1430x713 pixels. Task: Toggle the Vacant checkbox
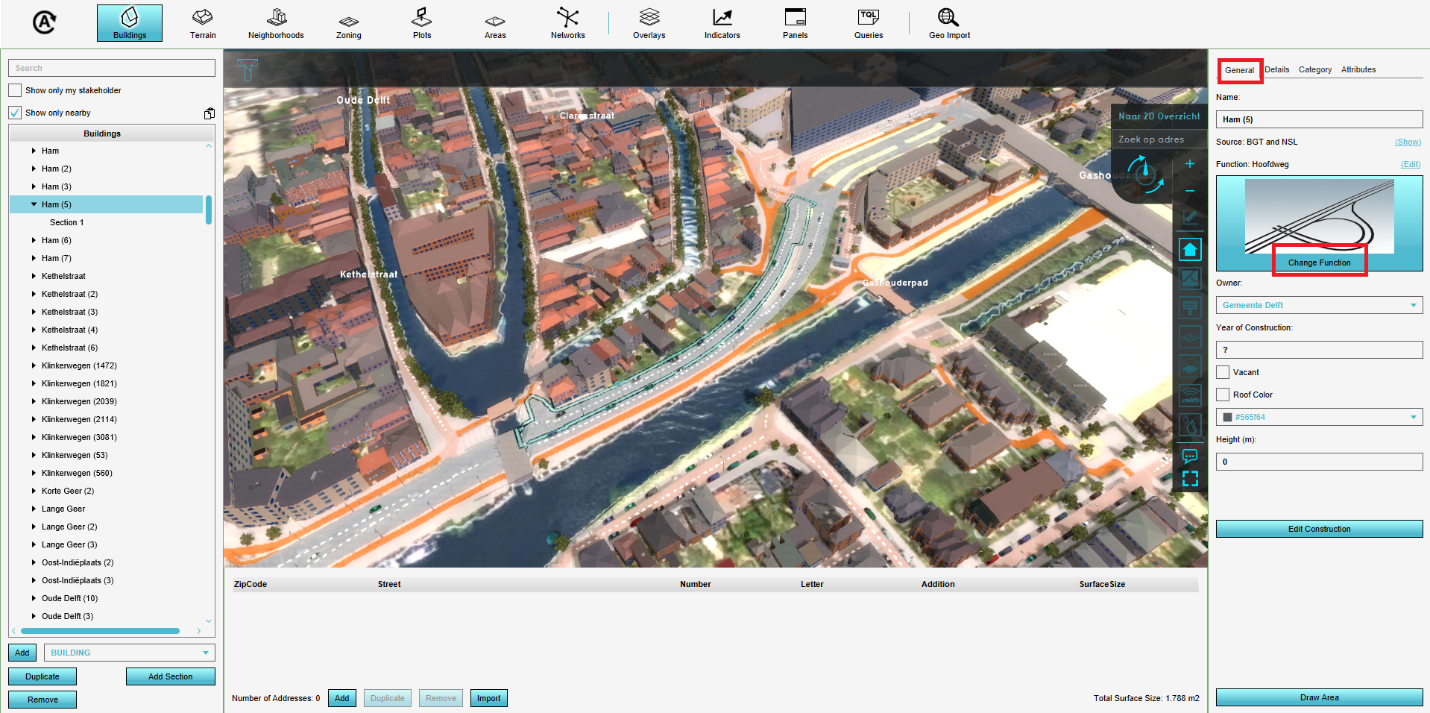pyautogui.click(x=1223, y=372)
